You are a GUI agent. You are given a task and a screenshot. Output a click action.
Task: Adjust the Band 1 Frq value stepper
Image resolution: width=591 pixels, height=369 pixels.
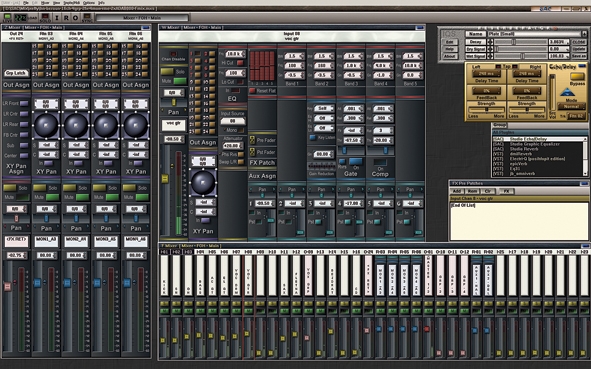(302, 66)
